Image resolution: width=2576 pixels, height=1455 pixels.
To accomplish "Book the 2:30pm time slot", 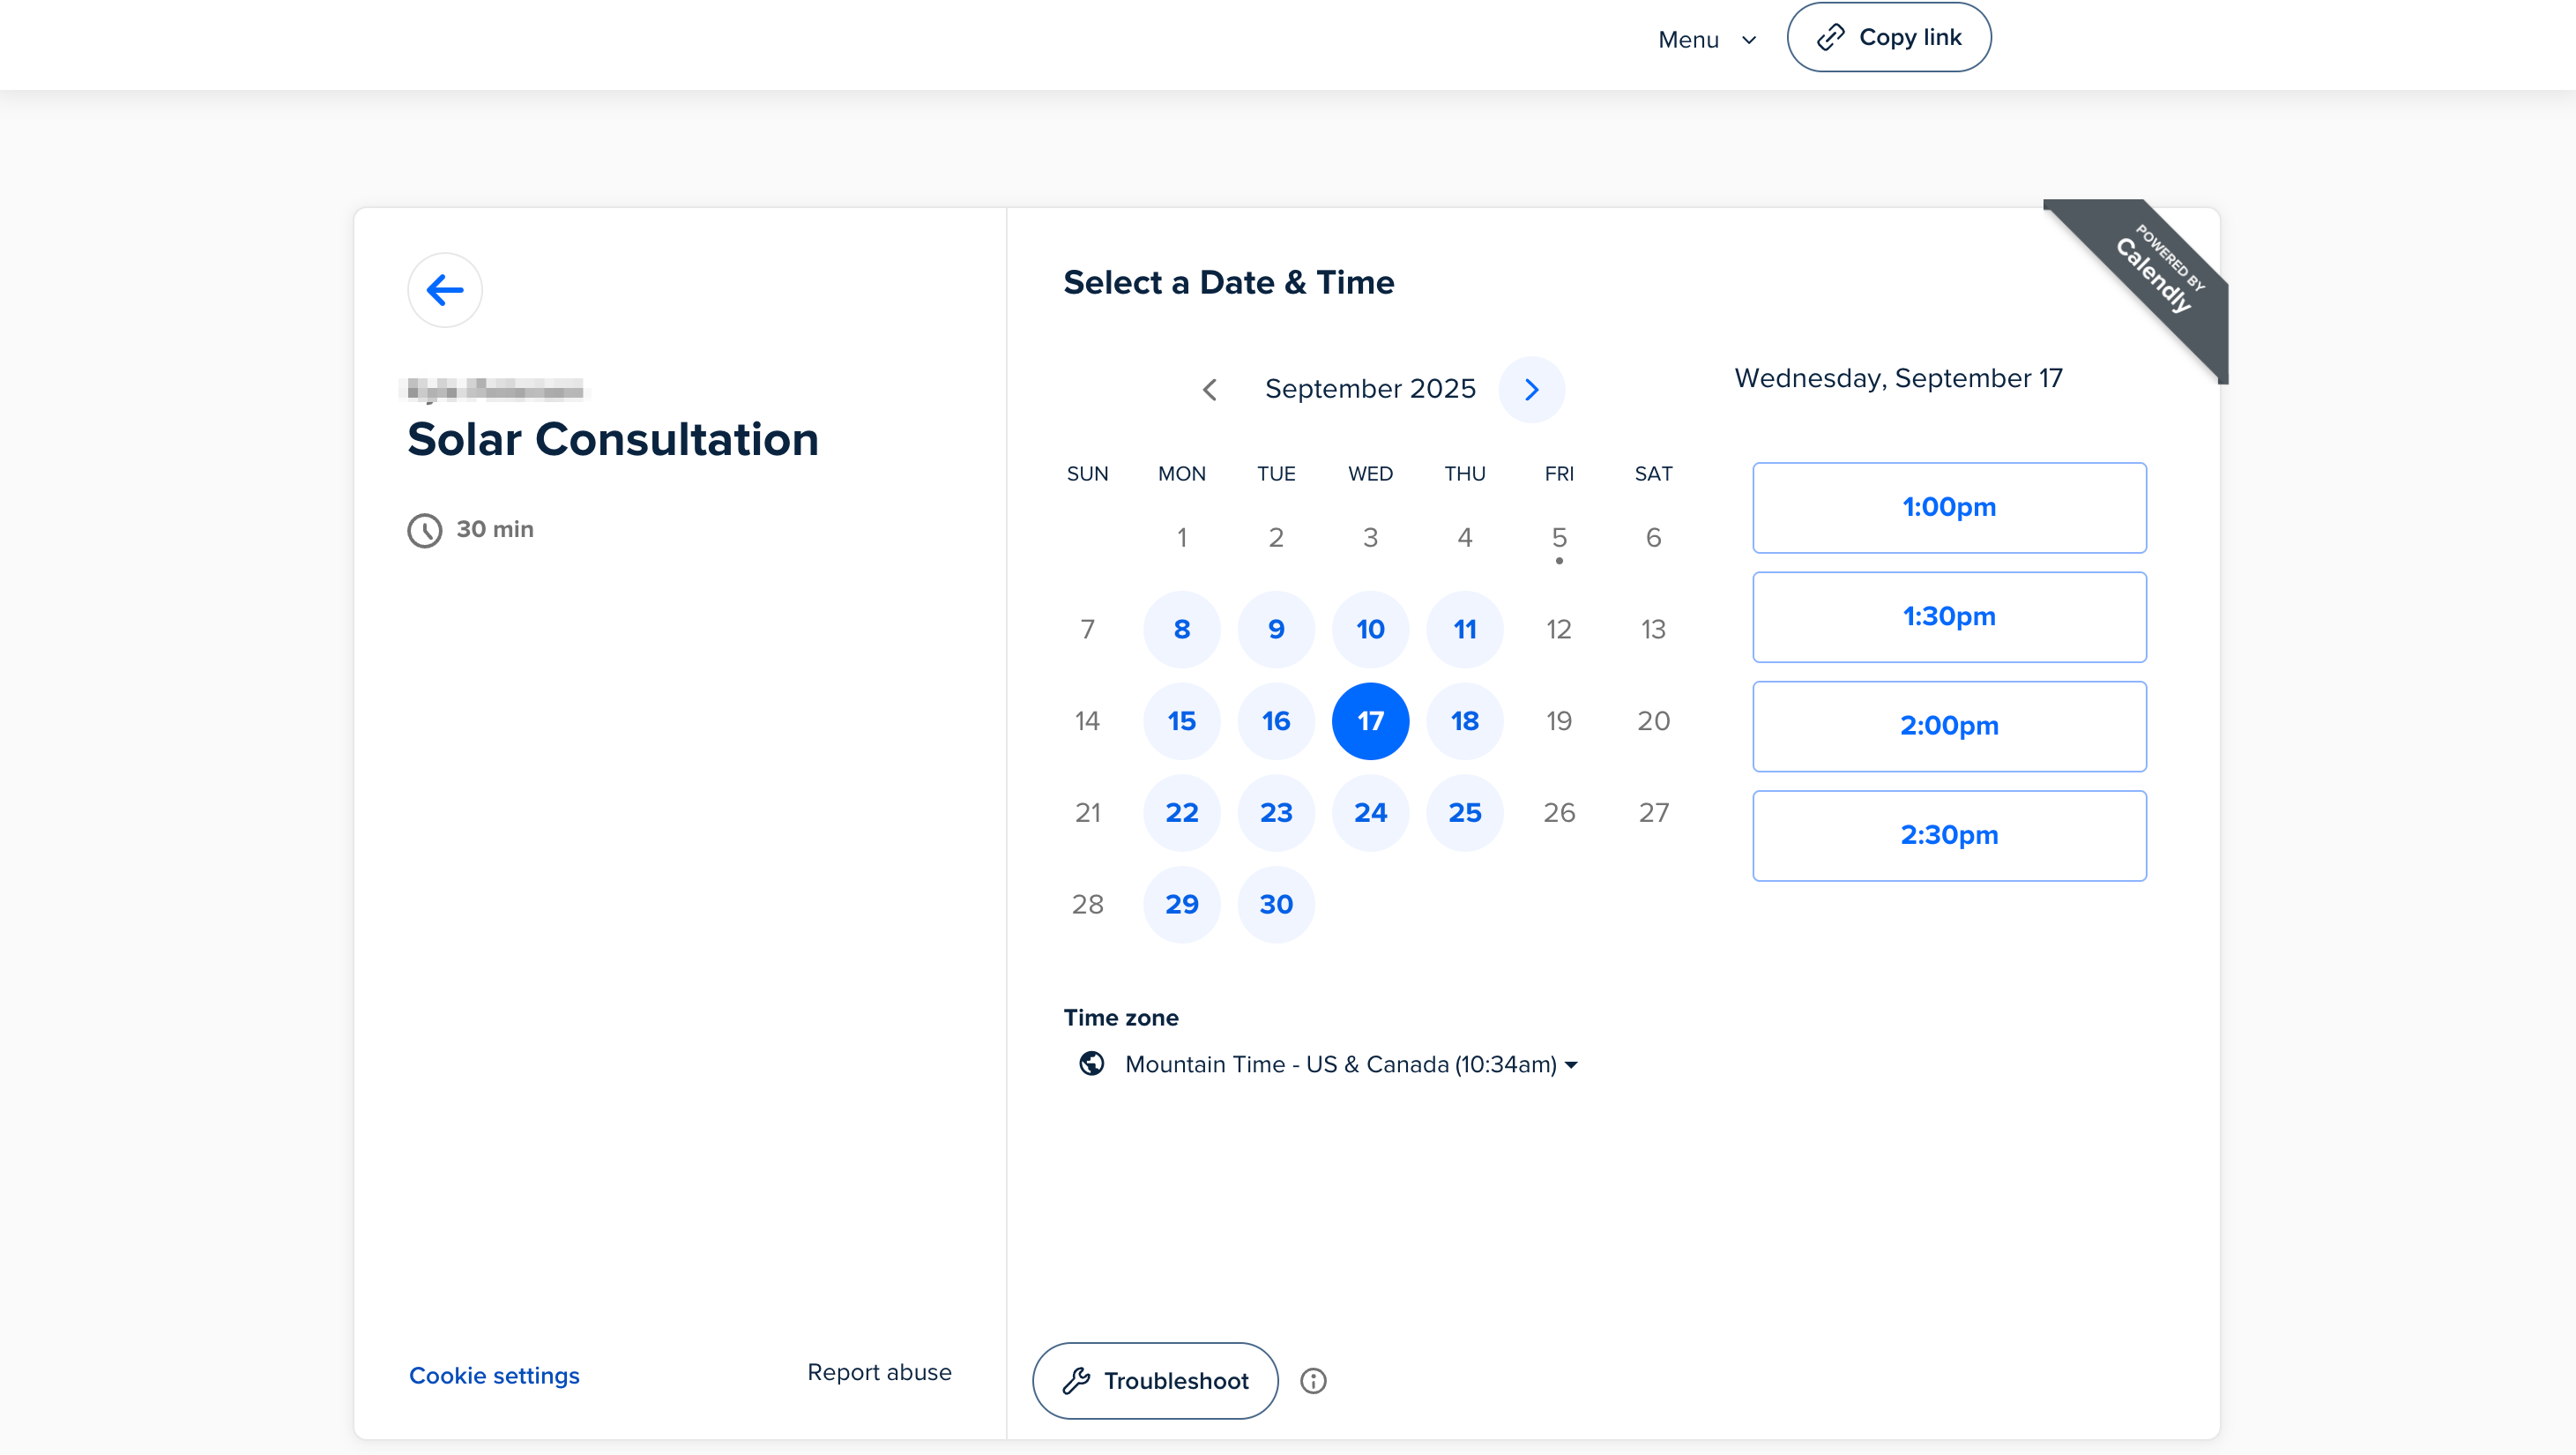I will [1948, 835].
